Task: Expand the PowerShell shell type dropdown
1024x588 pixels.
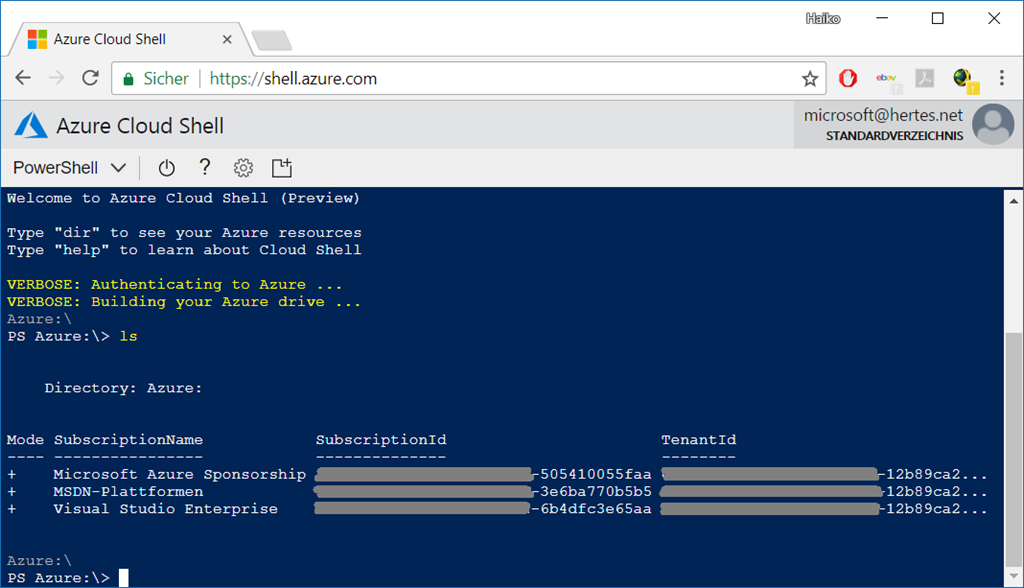Action: coord(69,168)
